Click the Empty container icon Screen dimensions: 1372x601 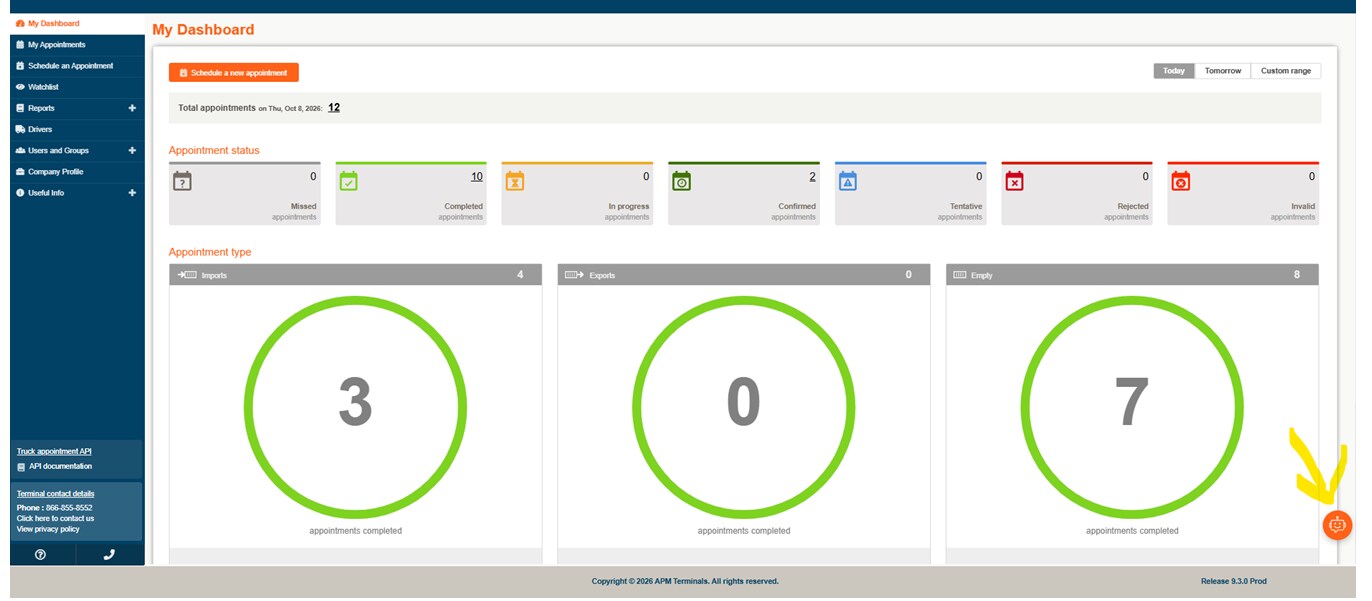coord(959,275)
